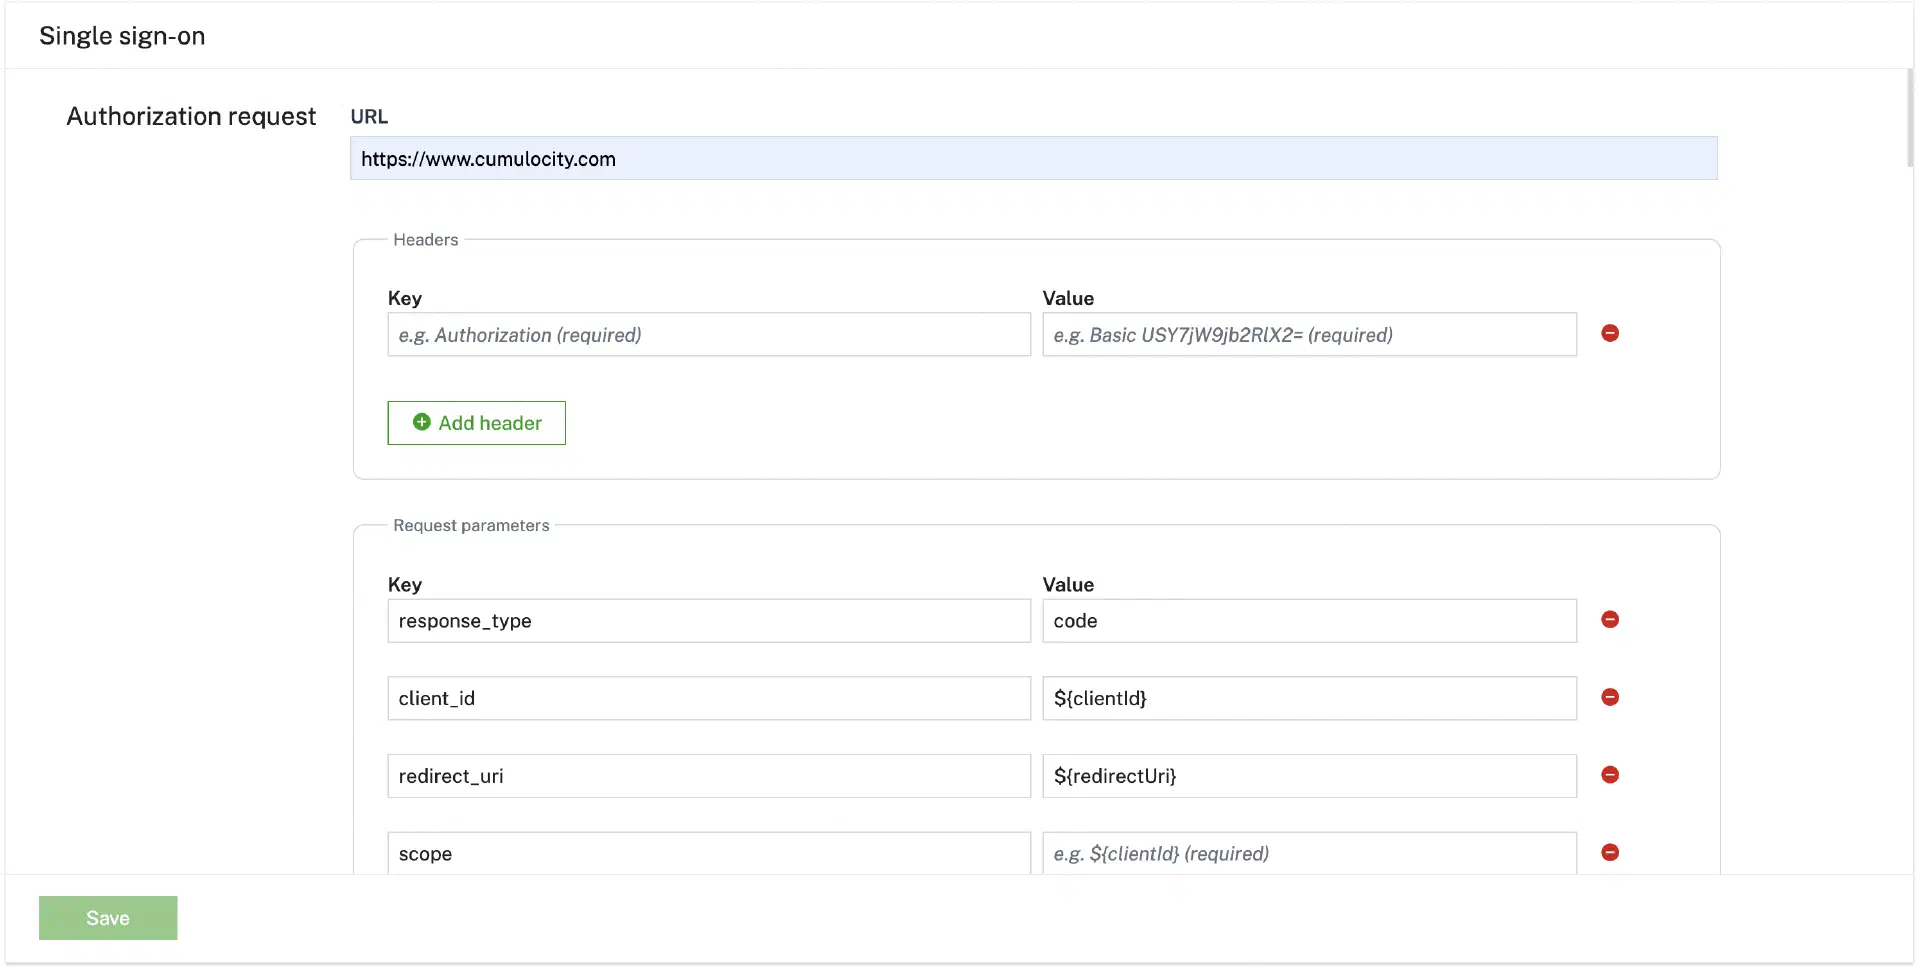Edit the ${clientId} value field

(1308, 699)
